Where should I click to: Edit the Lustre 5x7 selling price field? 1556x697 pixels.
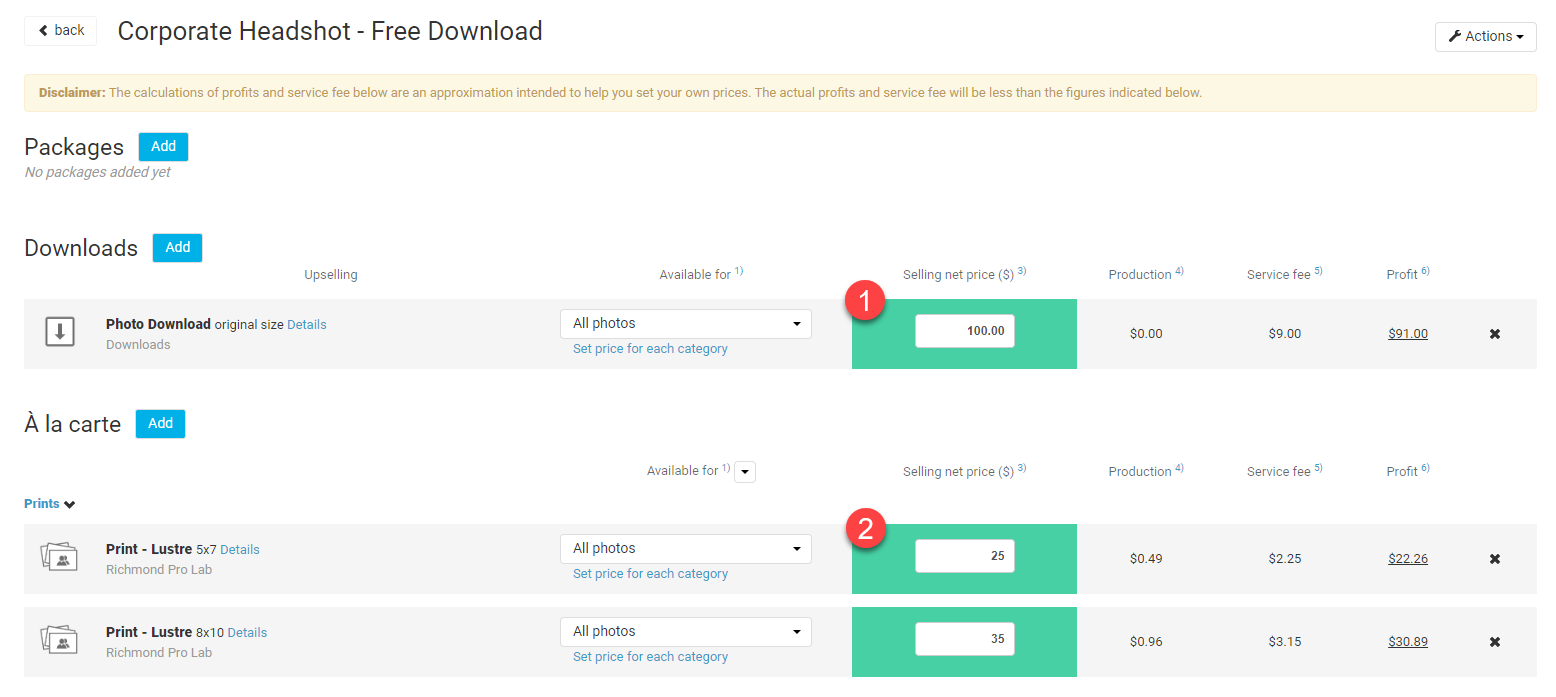[x=964, y=556]
